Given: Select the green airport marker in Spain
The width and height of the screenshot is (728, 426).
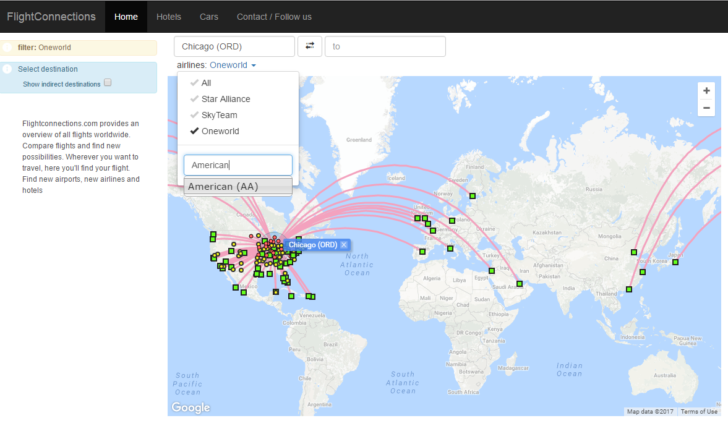Looking at the screenshot, I should (422, 252).
